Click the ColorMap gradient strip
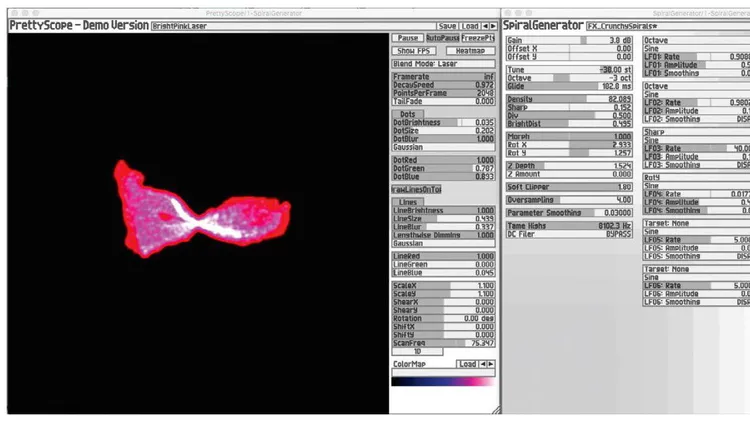The width and height of the screenshot is (750, 421). (x=443, y=381)
